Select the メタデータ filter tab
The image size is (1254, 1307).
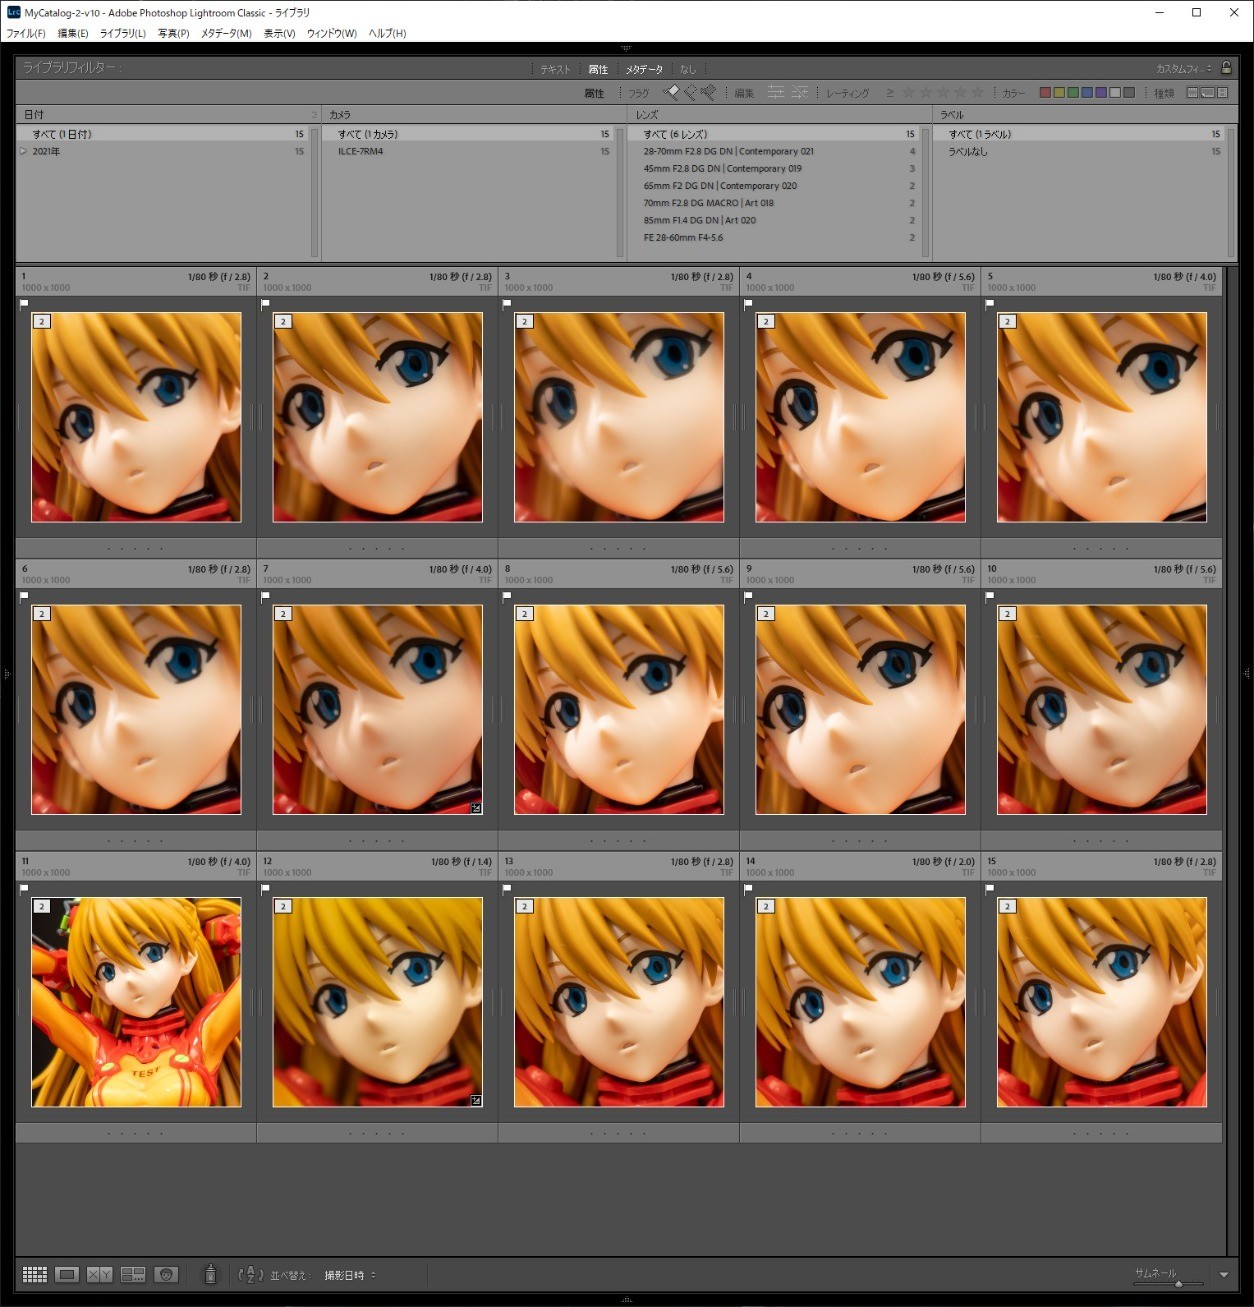click(x=645, y=69)
